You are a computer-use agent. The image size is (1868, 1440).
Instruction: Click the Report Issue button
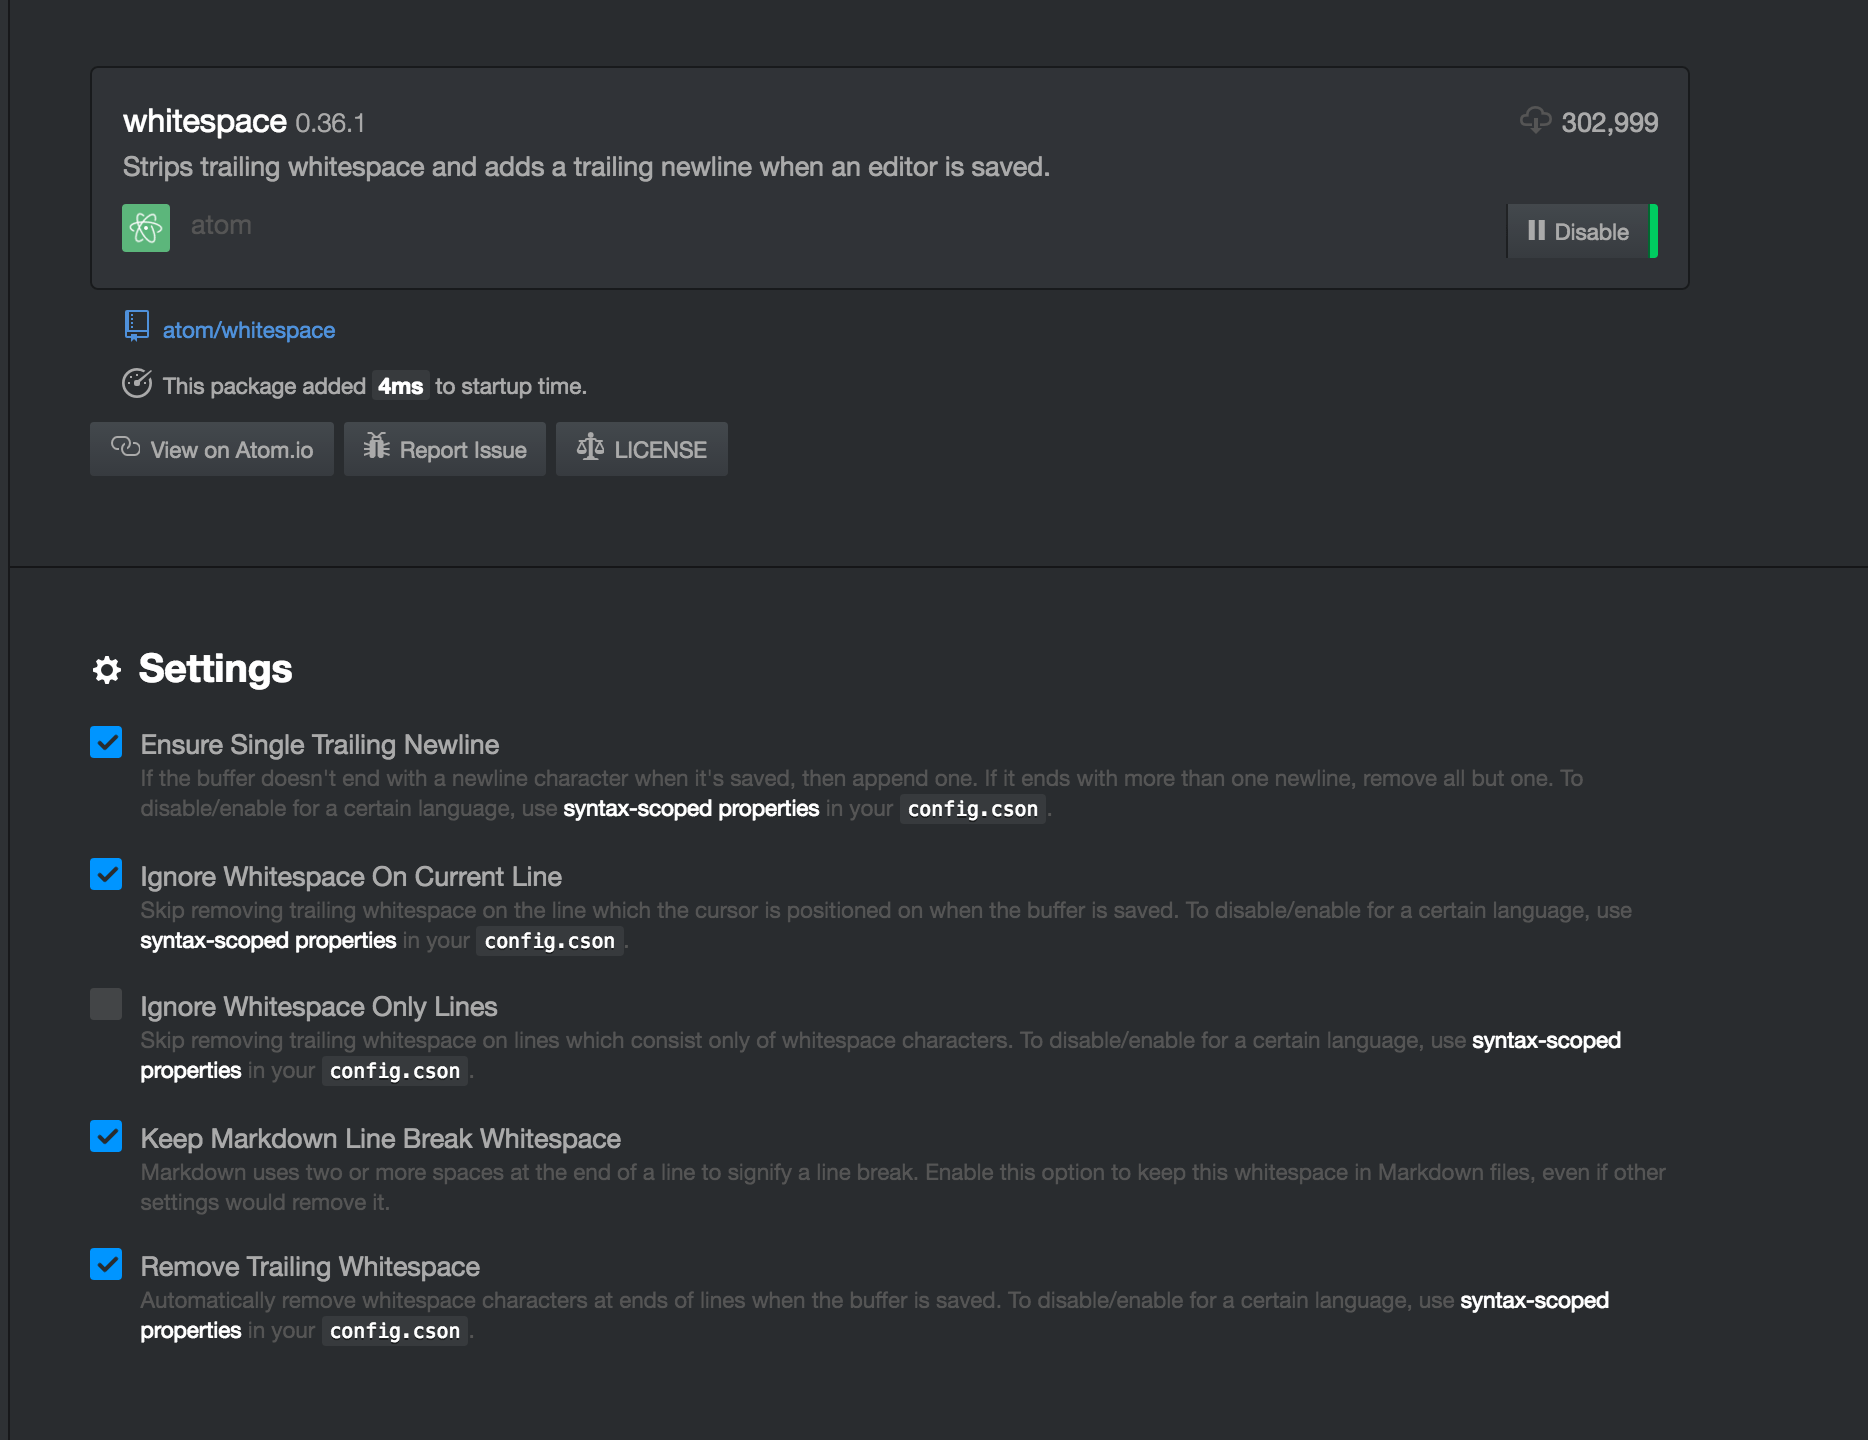click(444, 448)
